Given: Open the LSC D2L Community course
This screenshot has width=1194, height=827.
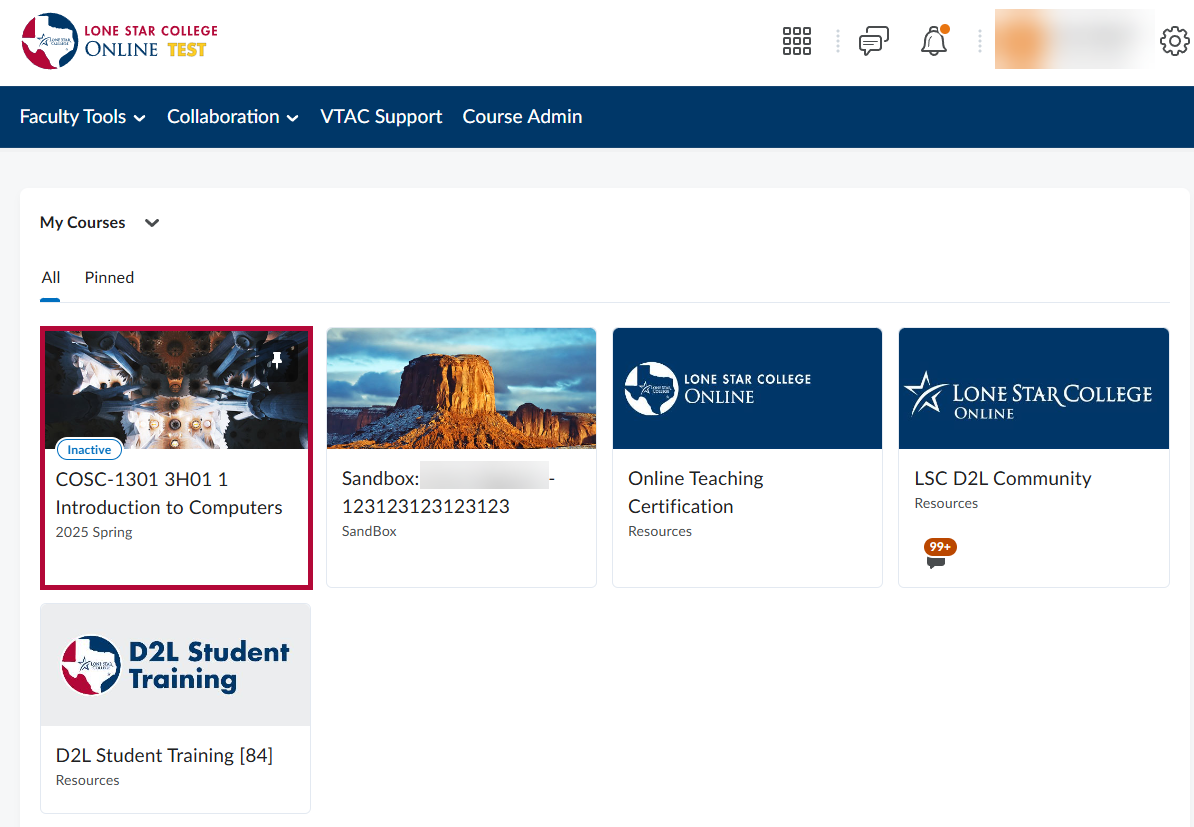Looking at the screenshot, I should [x=1003, y=478].
